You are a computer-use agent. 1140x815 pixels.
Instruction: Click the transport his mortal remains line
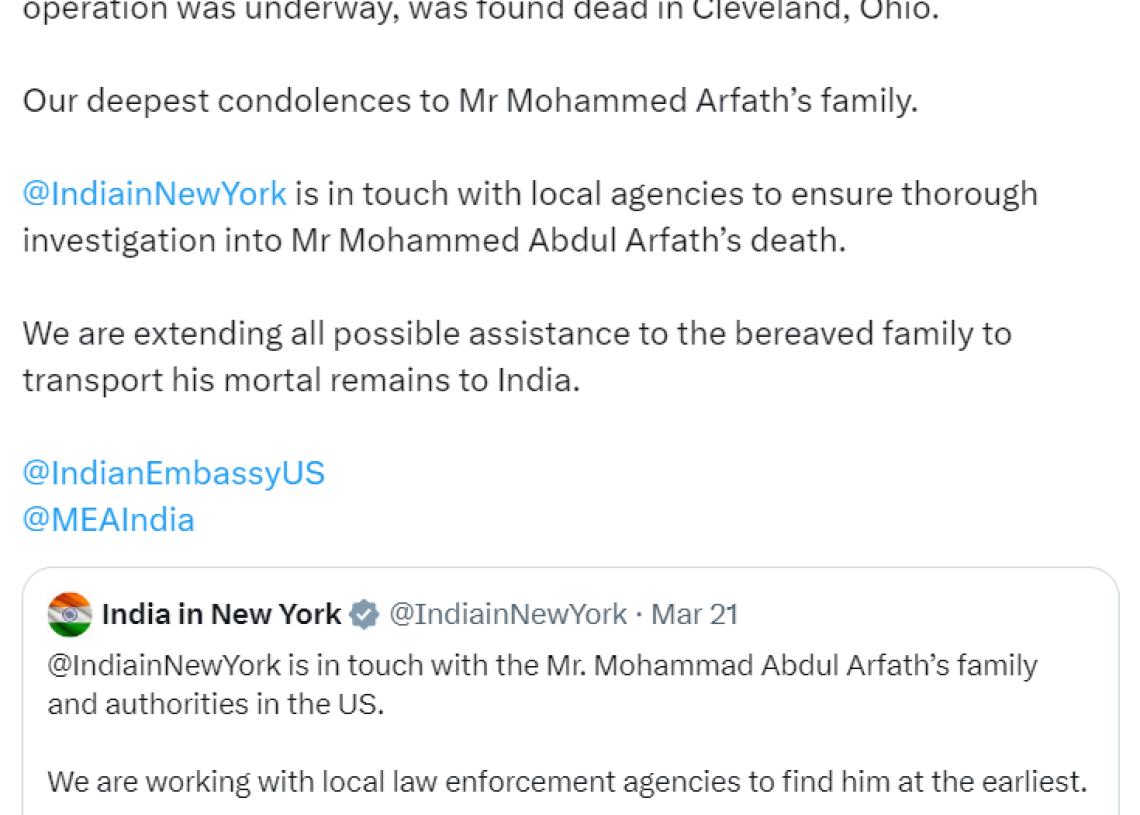coord(301,380)
